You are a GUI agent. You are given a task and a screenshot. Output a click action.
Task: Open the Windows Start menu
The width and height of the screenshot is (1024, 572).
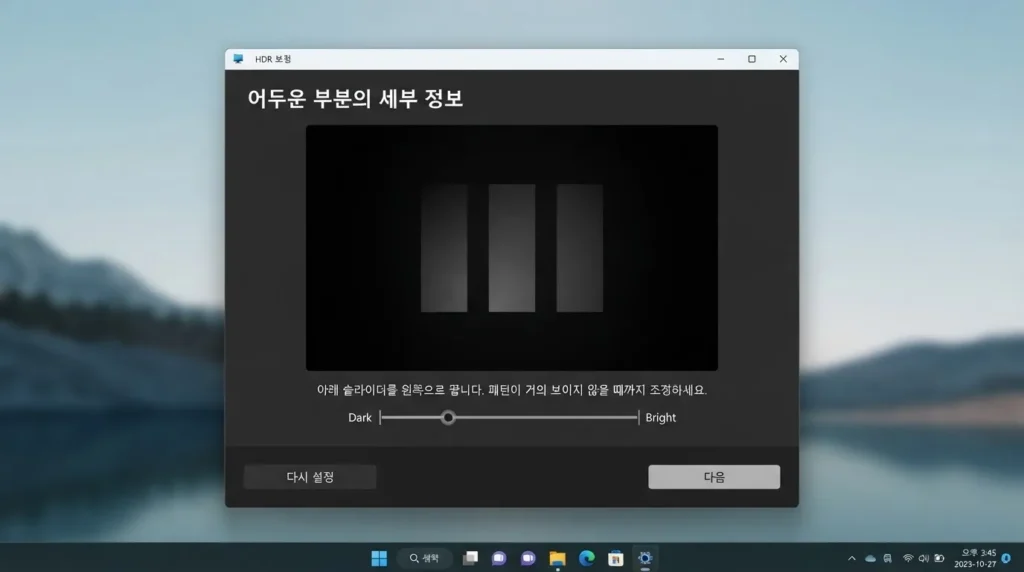tap(379, 558)
